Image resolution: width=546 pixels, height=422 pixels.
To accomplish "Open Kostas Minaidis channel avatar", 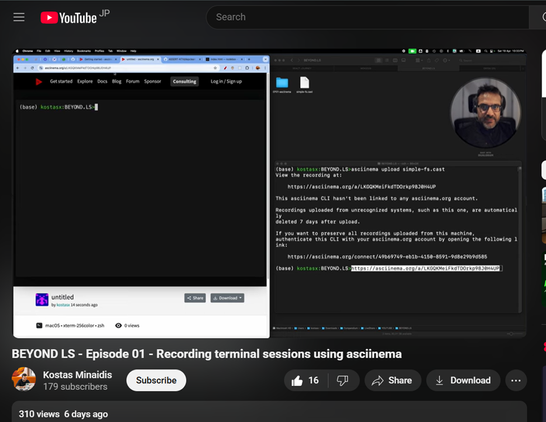I will (24, 379).
